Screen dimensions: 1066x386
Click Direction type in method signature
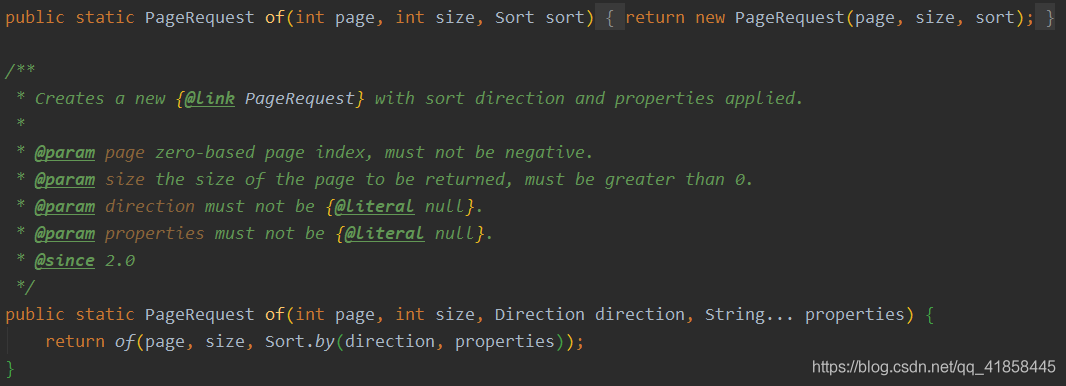click(x=540, y=315)
